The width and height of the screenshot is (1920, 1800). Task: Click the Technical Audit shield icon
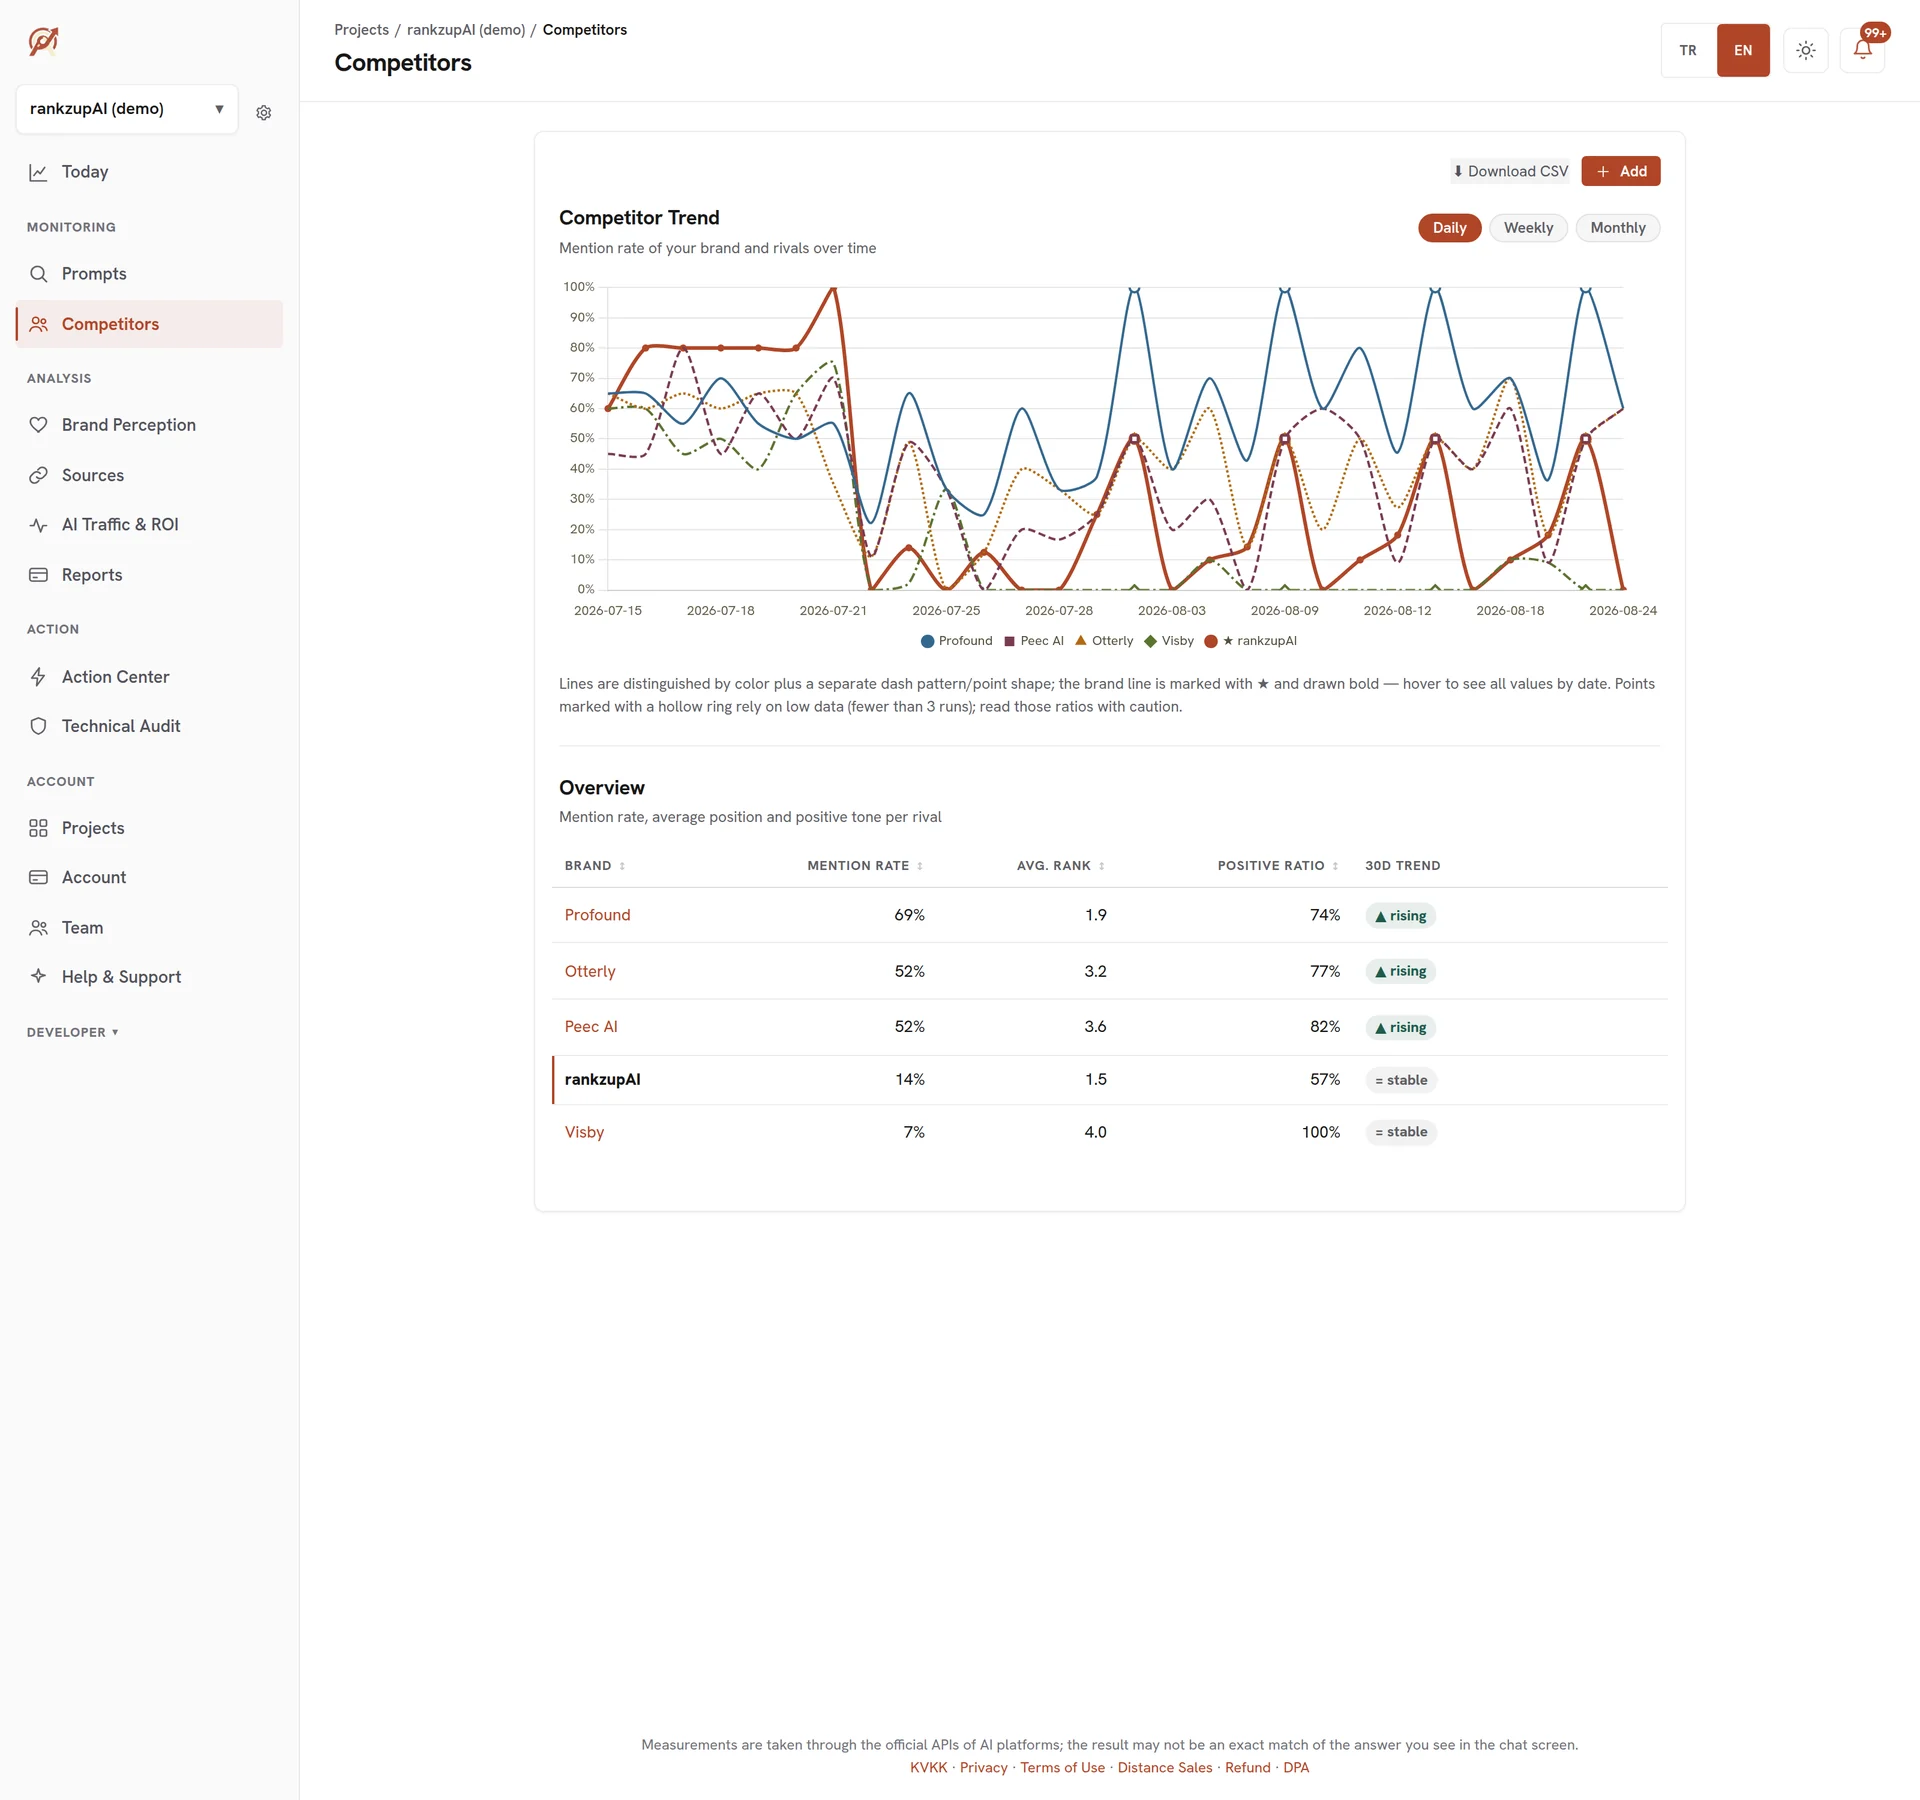[x=38, y=726]
